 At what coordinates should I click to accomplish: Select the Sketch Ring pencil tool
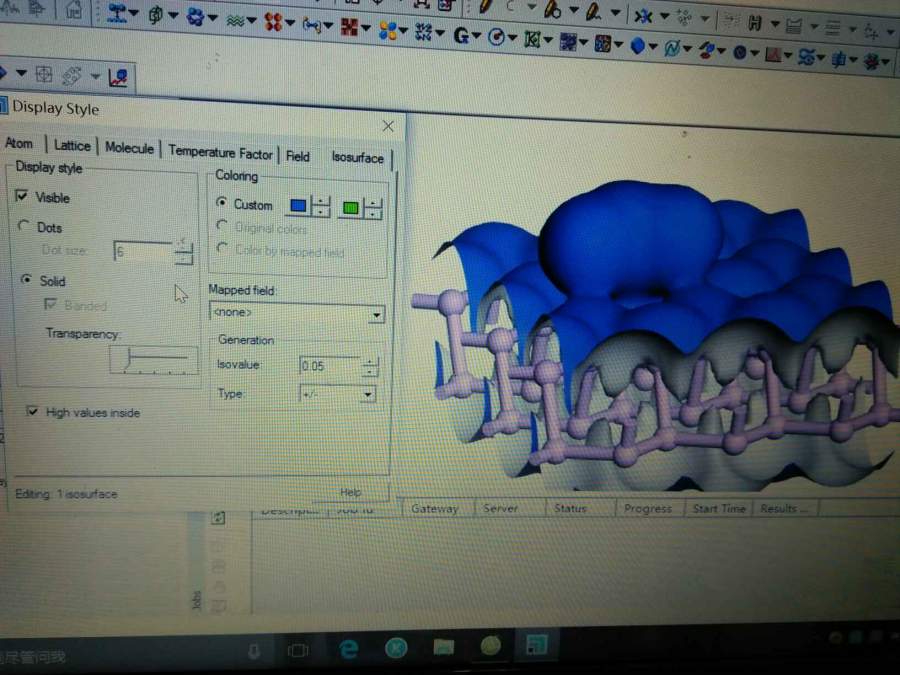552,8
